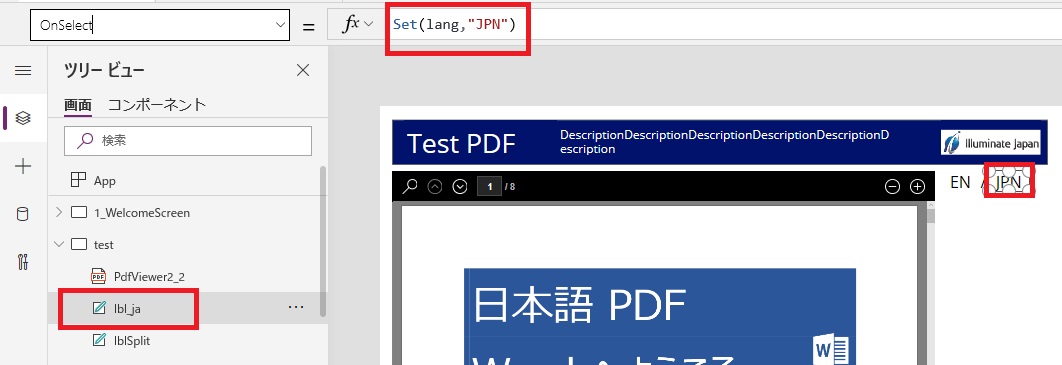This screenshot has width=1062, height=365.
Task: Go to next PDF page arrow
Action: pyautogui.click(x=460, y=186)
